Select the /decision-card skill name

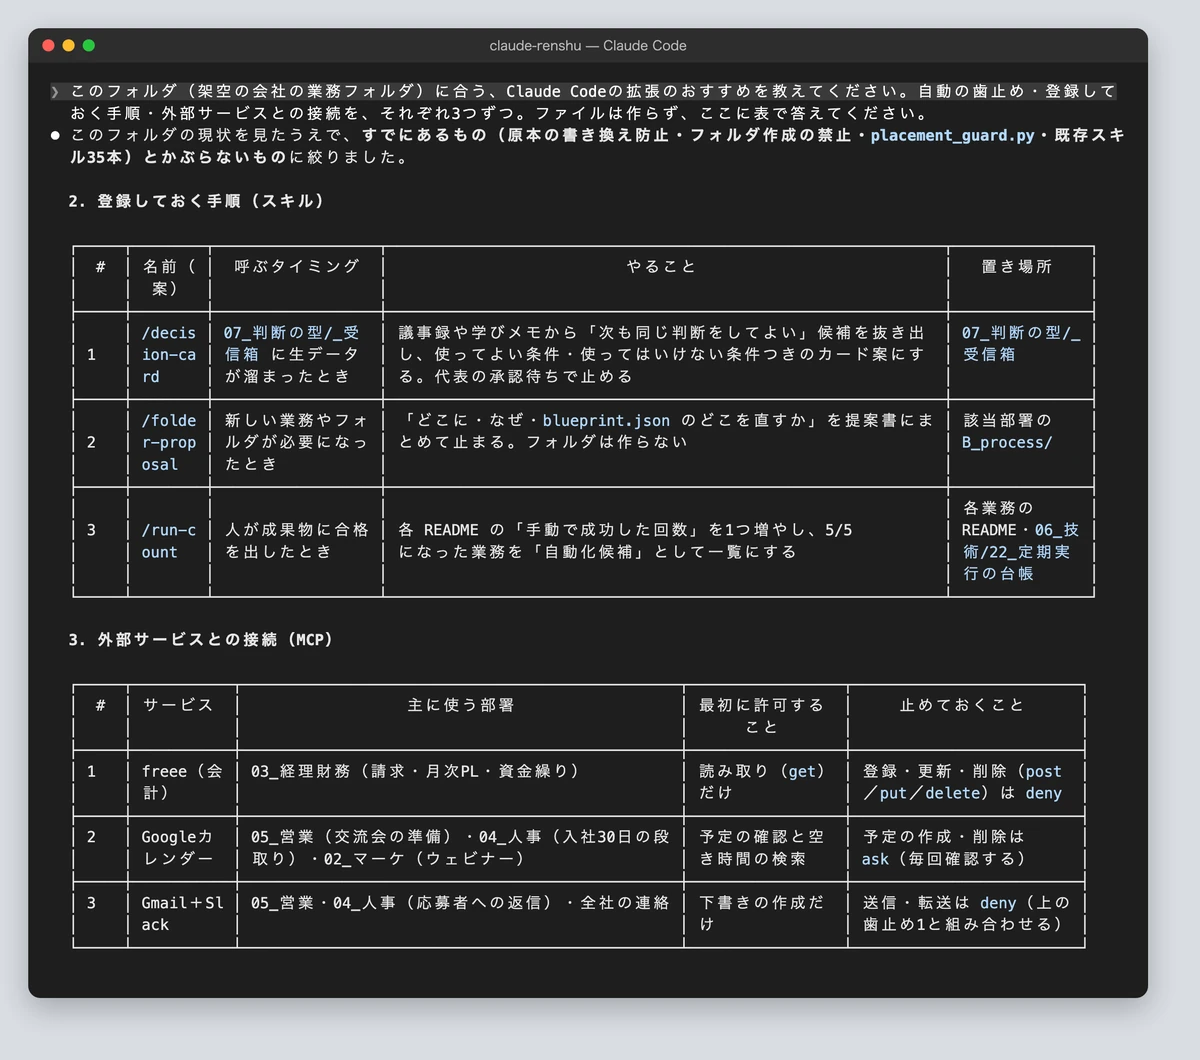[169, 355]
